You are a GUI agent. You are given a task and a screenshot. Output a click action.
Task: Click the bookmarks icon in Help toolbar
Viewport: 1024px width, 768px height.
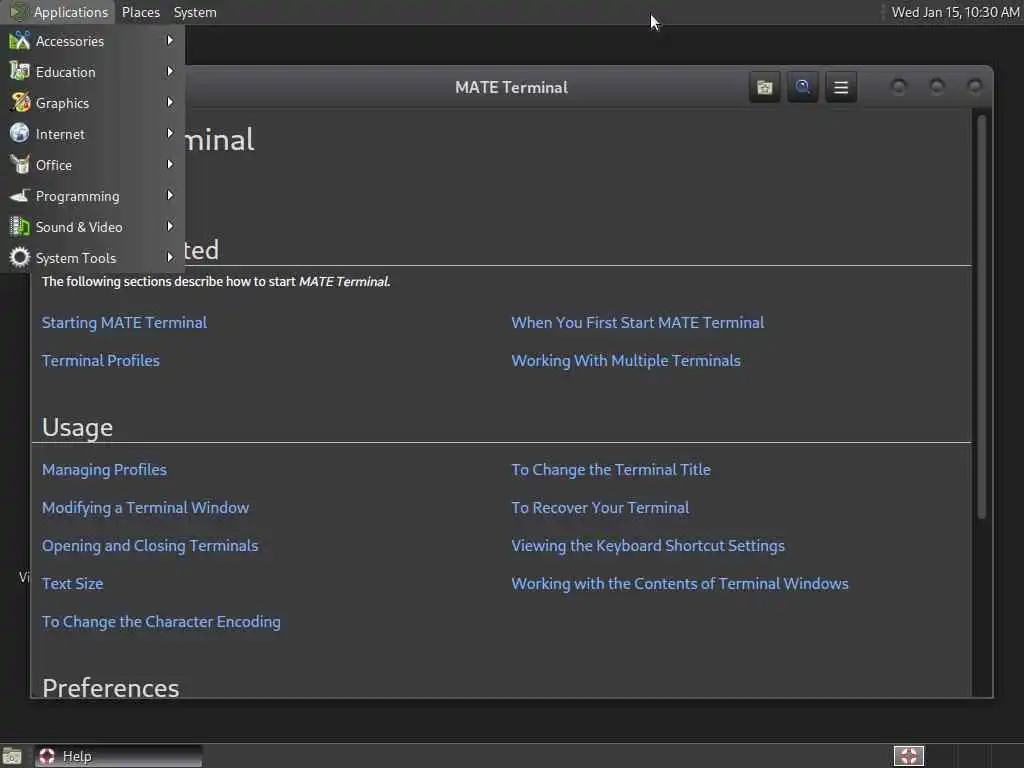tap(765, 87)
